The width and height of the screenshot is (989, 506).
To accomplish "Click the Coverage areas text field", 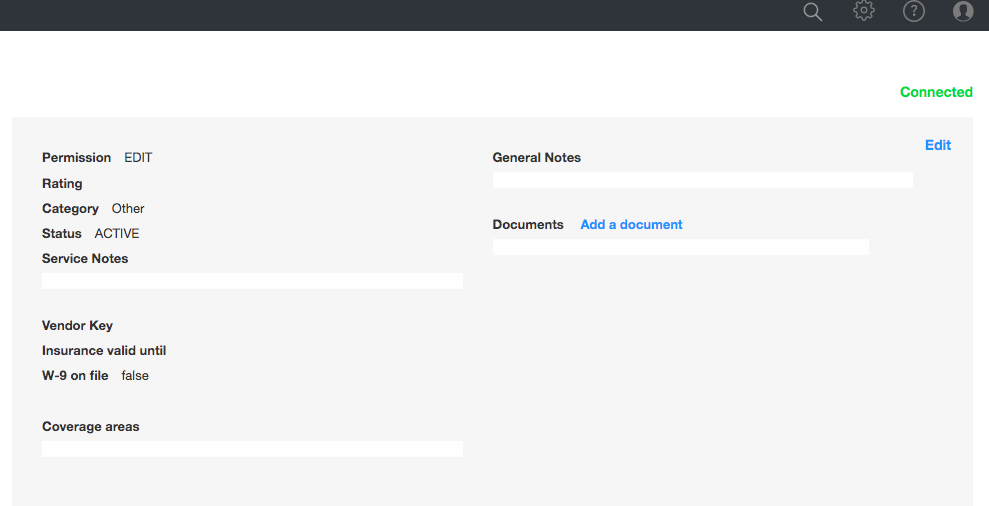I will coord(252,449).
